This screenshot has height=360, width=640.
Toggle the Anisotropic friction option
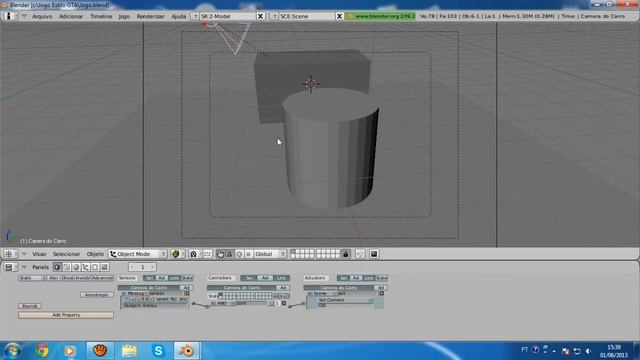coord(97,295)
